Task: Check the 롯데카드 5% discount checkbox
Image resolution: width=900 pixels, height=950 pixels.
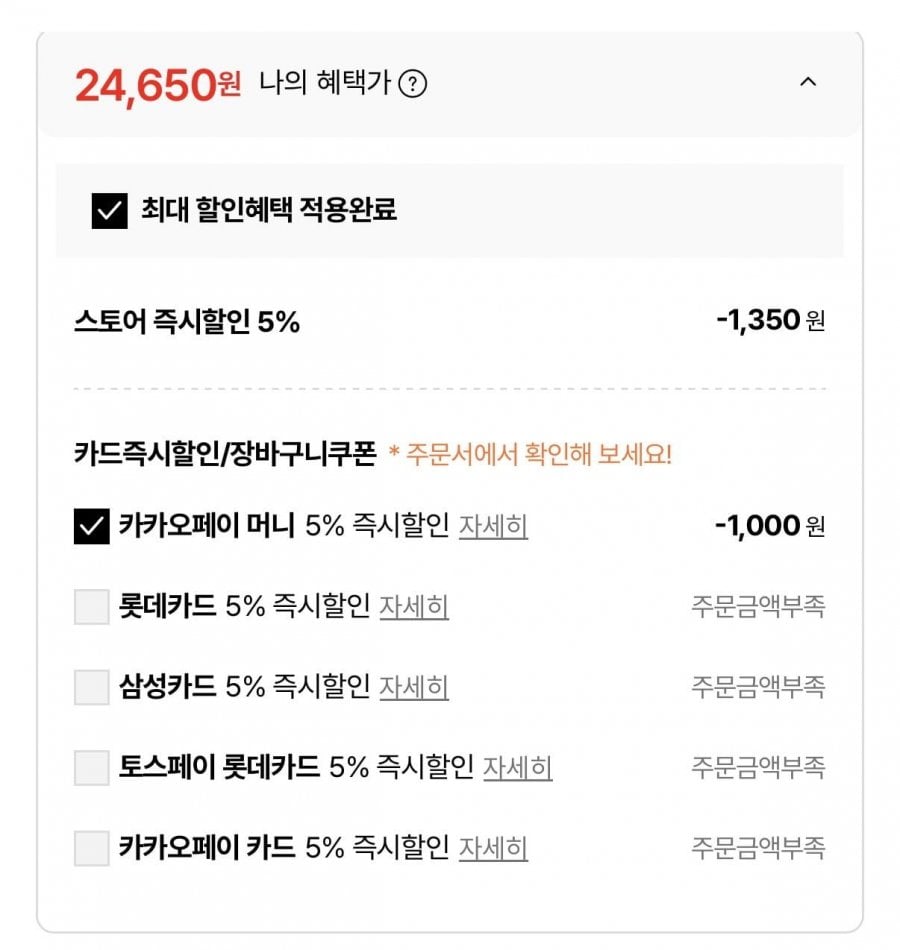Action: click(92, 607)
